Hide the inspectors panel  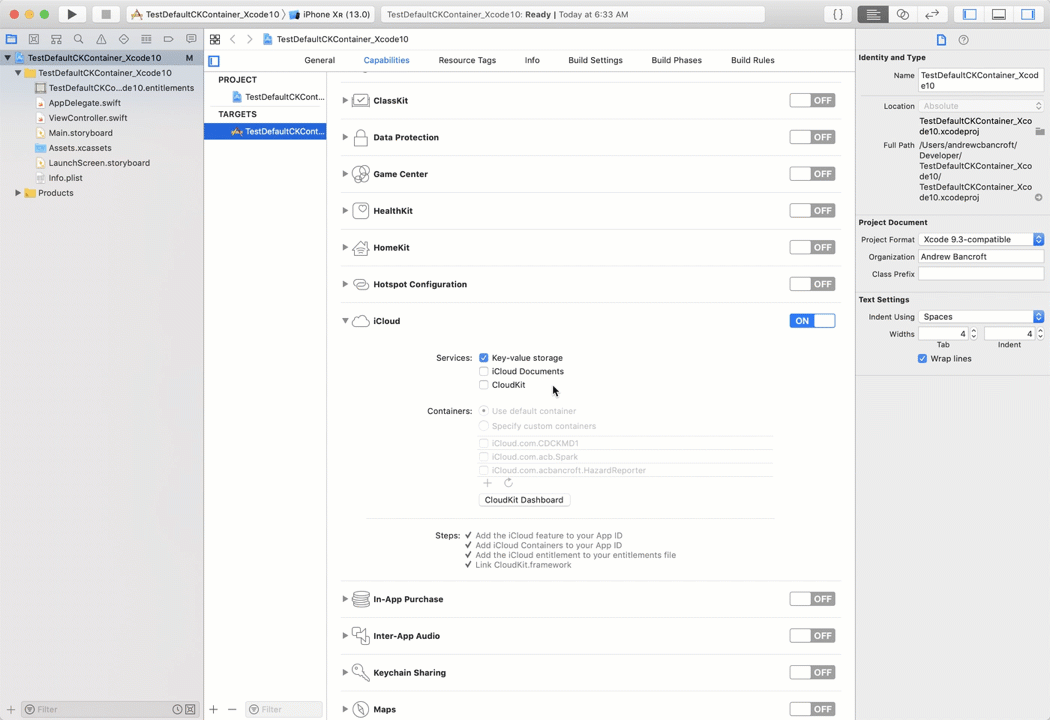[x=1028, y=14]
